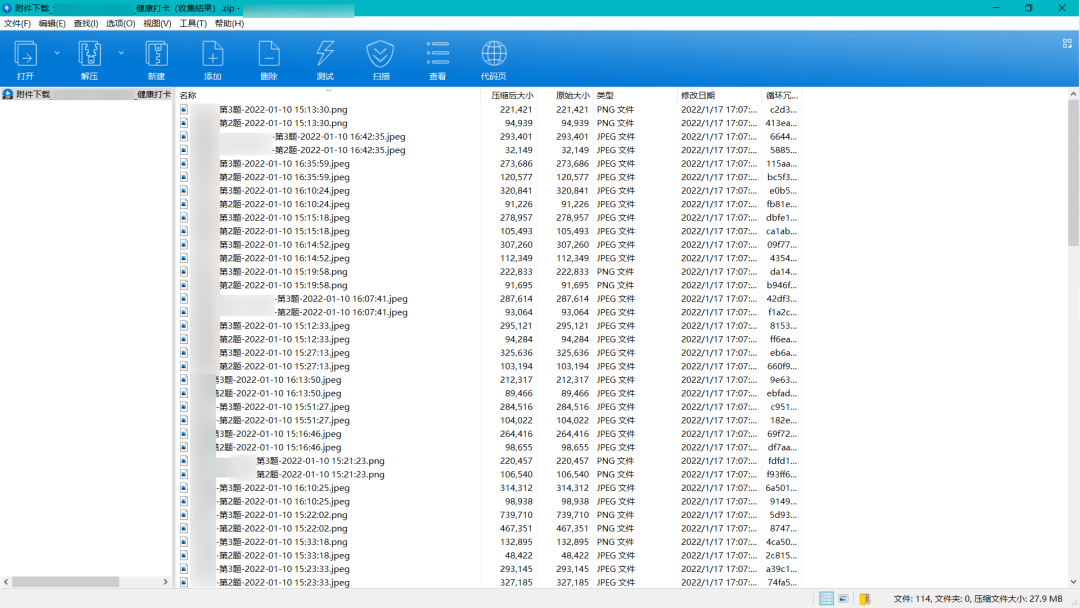Open the 查找(I) menu
Viewport: 1080px width, 608px height.
click(x=85, y=23)
